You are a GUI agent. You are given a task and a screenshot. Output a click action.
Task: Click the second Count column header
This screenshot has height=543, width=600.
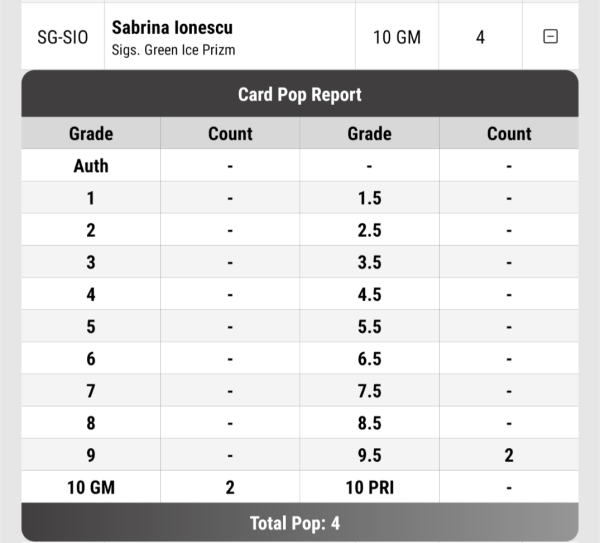pos(509,133)
